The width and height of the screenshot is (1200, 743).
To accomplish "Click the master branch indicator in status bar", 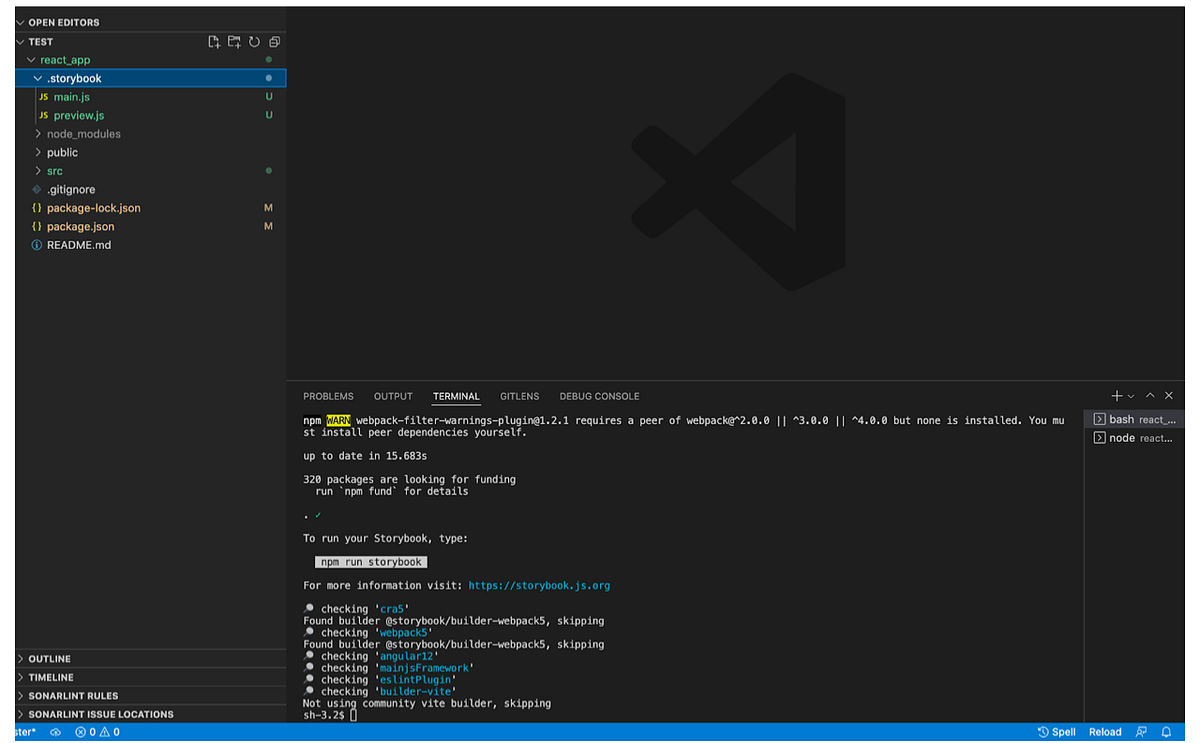I will pos(26,732).
